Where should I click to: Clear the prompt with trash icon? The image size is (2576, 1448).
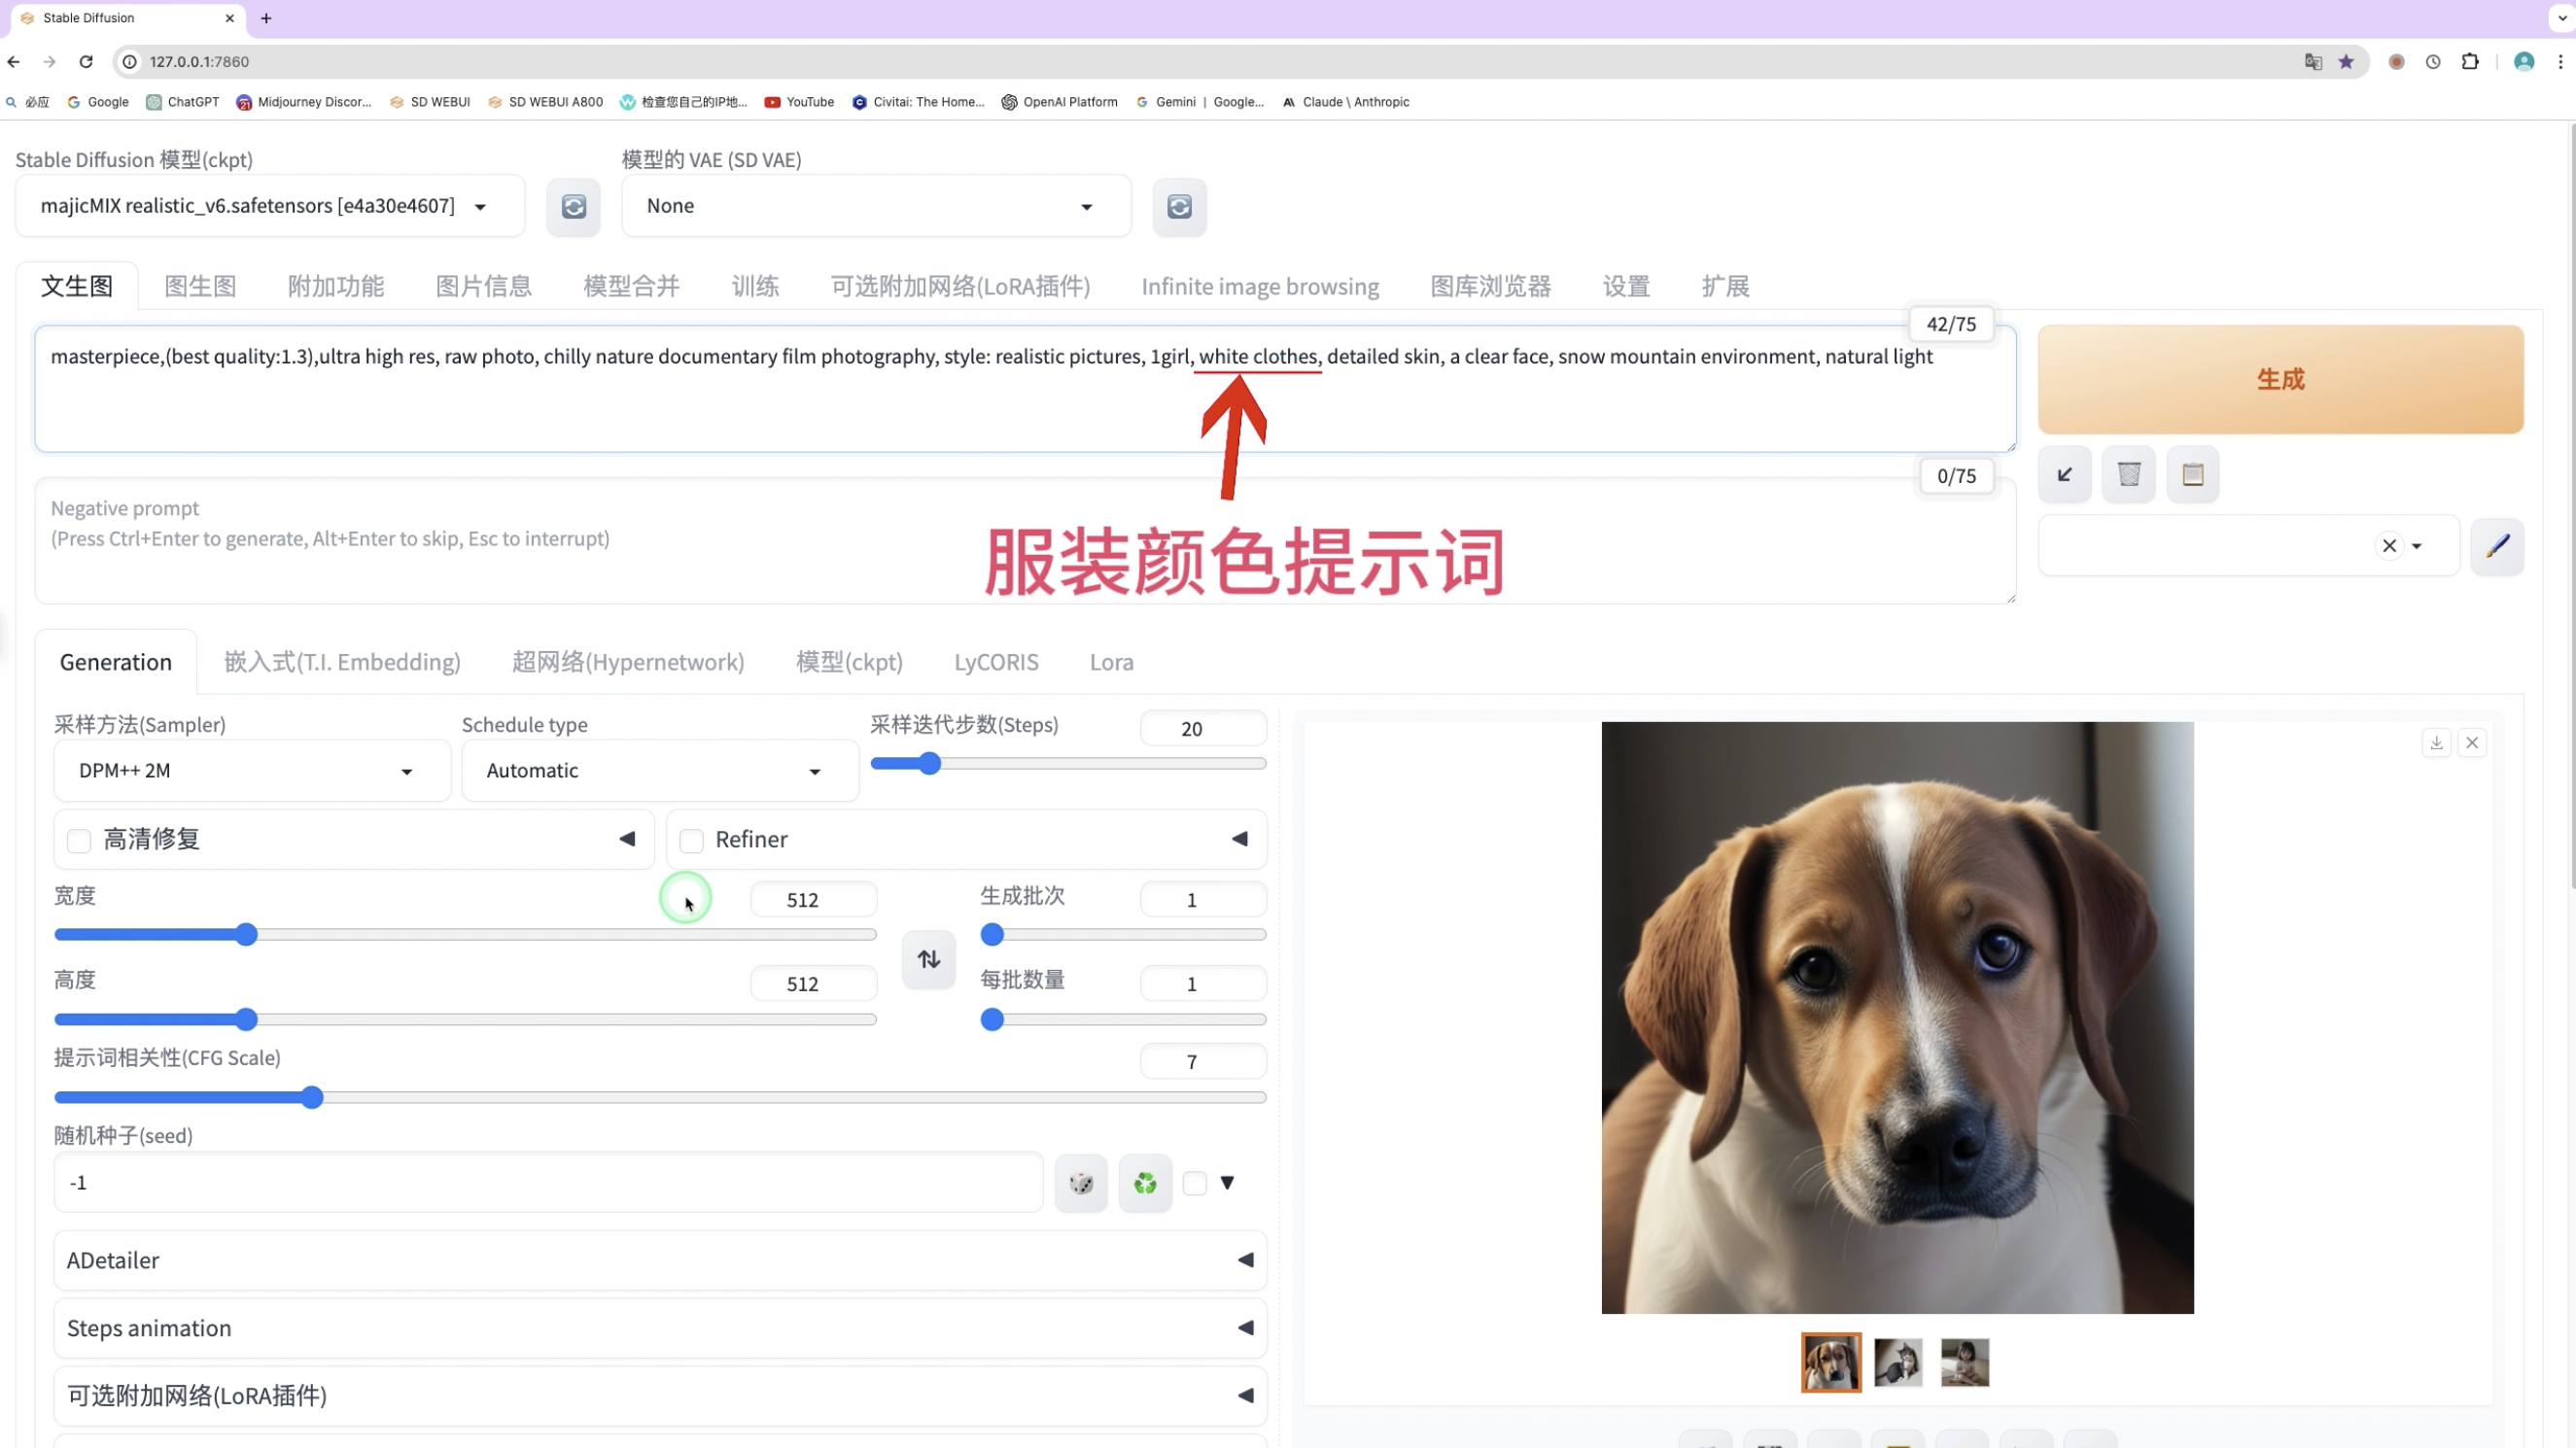tap(2129, 474)
